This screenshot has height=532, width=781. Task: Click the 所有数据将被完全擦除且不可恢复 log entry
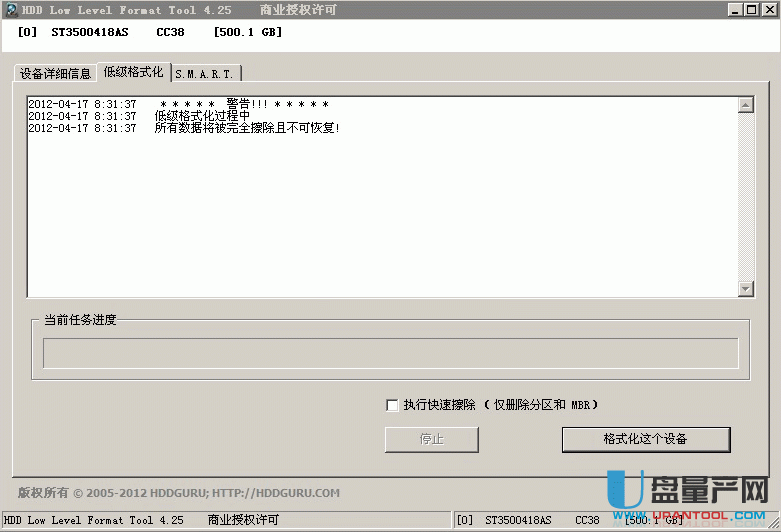click(247, 129)
